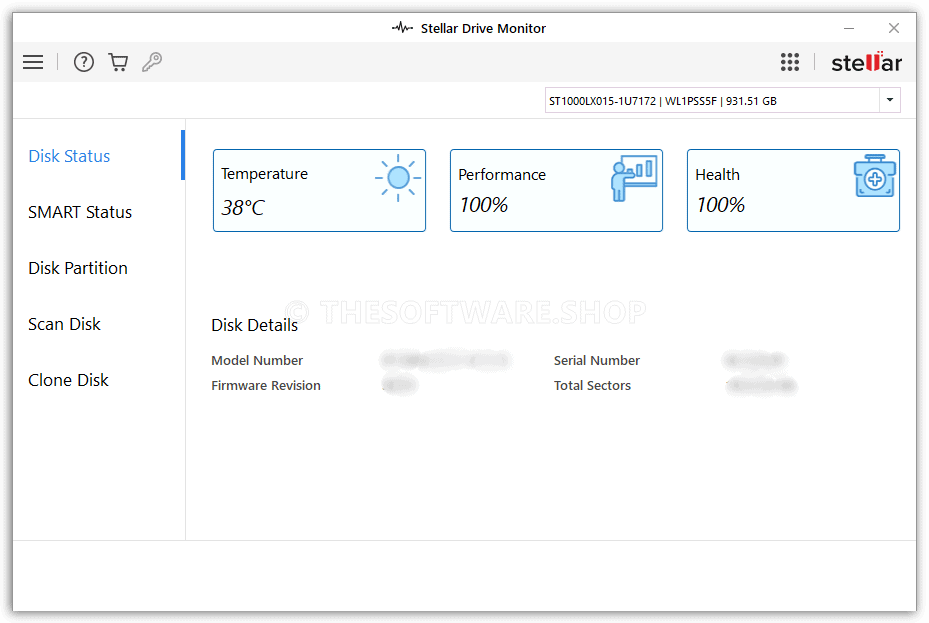Viewport: 929px width, 623px height.
Task: Open the Clone Disk tab
Action: (68, 380)
